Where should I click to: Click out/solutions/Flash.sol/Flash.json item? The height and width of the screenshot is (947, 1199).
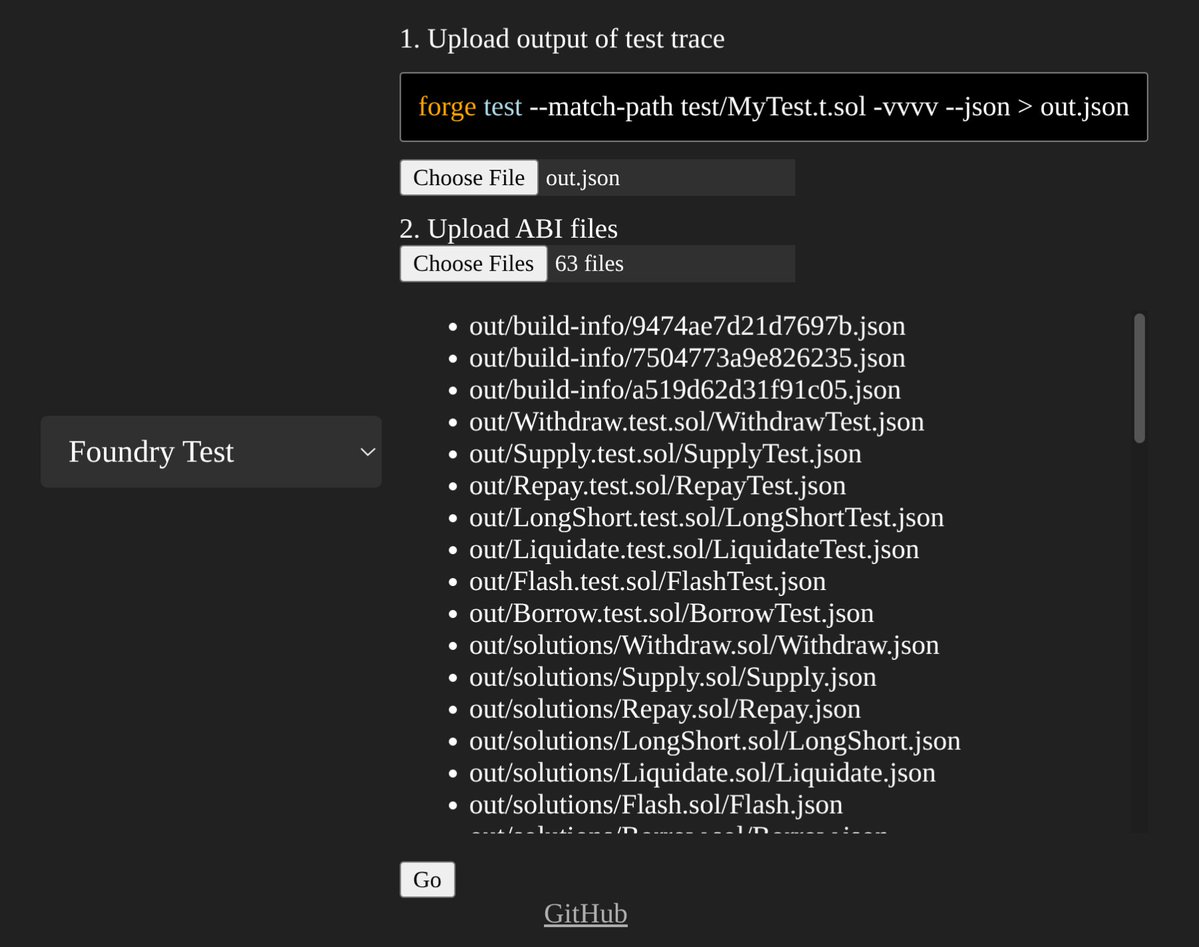coord(655,805)
